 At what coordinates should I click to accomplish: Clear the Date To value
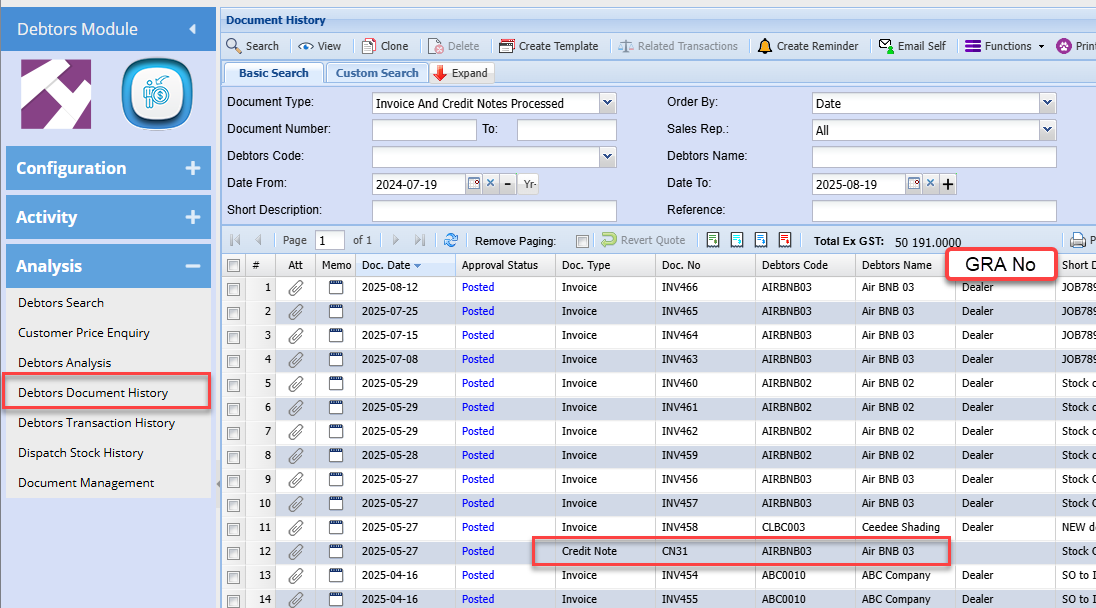[930, 184]
